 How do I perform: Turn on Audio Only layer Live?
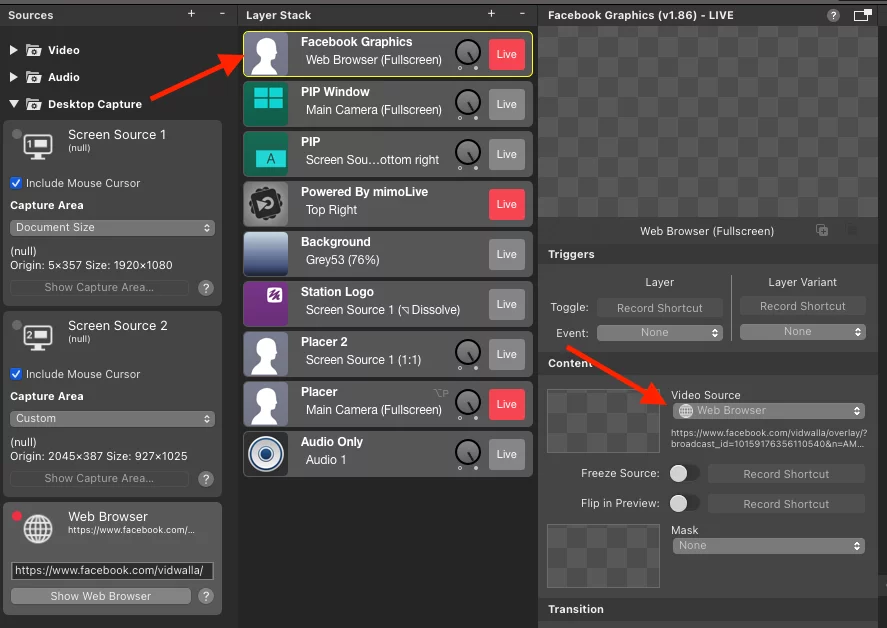click(x=507, y=454)
